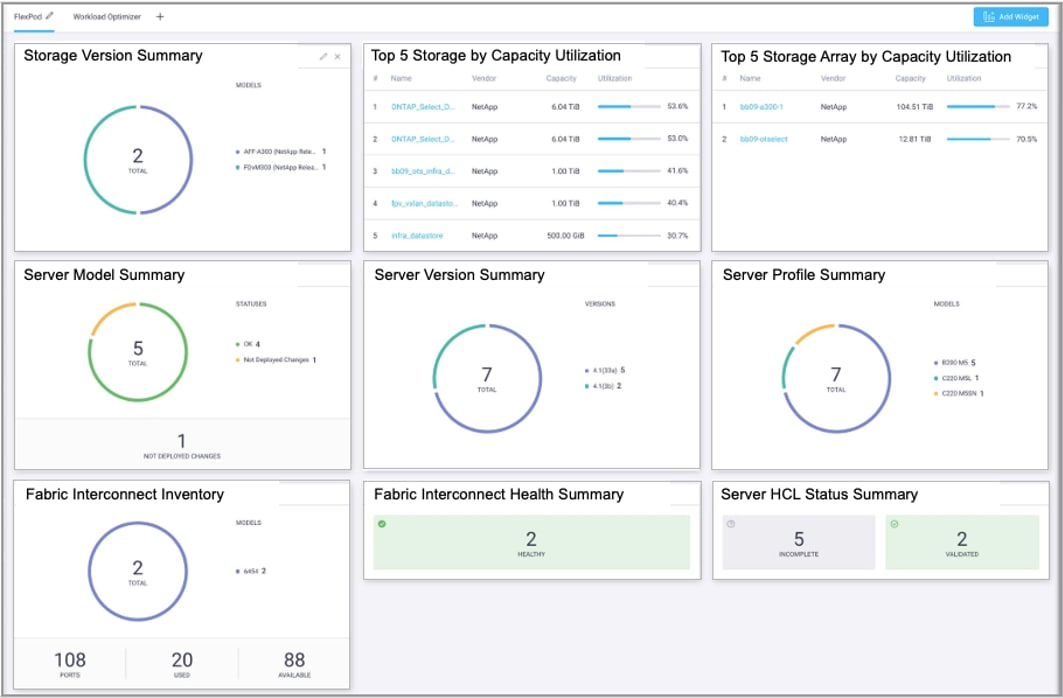This screenshot has height=698, width=1063.
Task: Click the 2 Healthy fabric interconnect tile
Action: click(x=531, y=543)
